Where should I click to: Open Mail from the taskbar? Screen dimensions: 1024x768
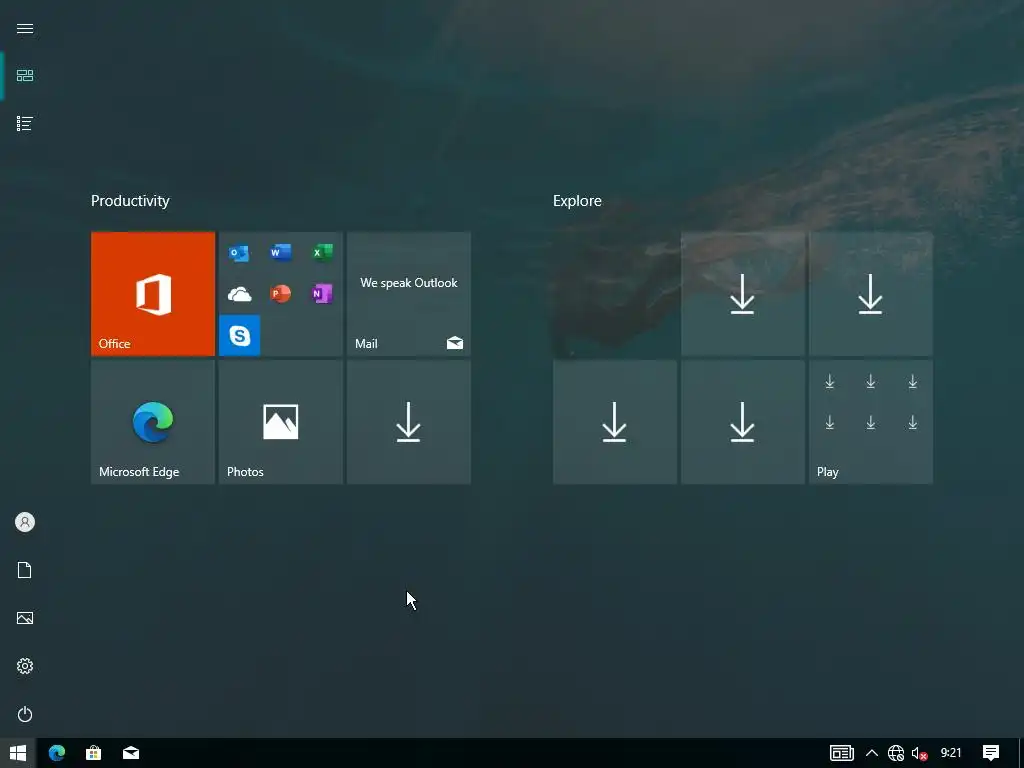click(131, 753)
